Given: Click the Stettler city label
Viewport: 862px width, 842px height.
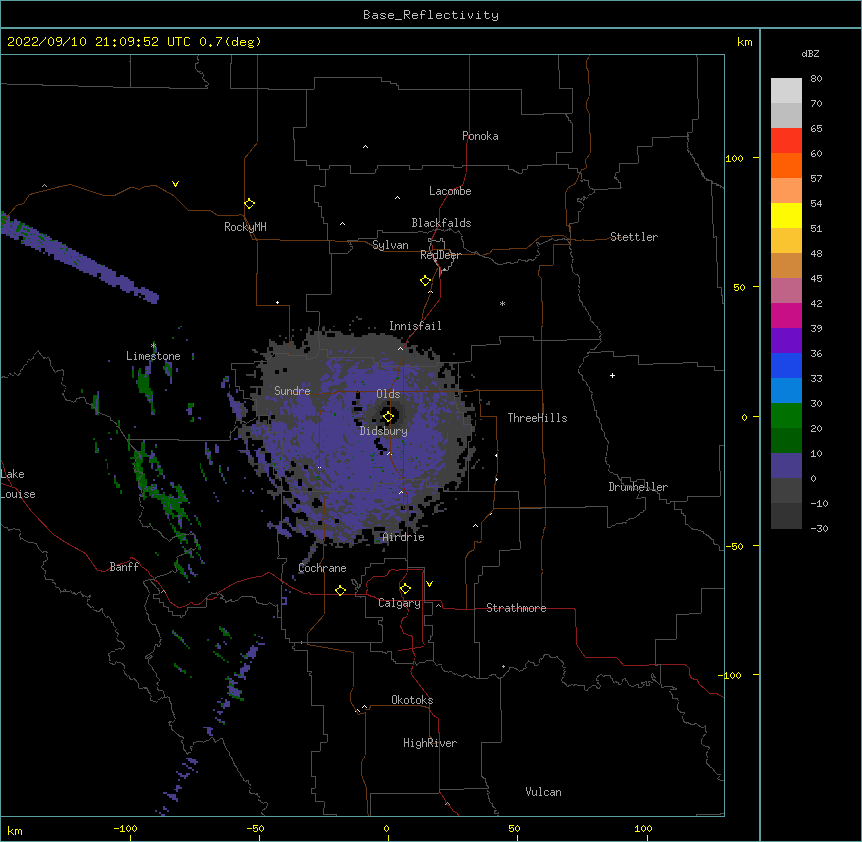Looking at the screenshot, I should 634,237.
